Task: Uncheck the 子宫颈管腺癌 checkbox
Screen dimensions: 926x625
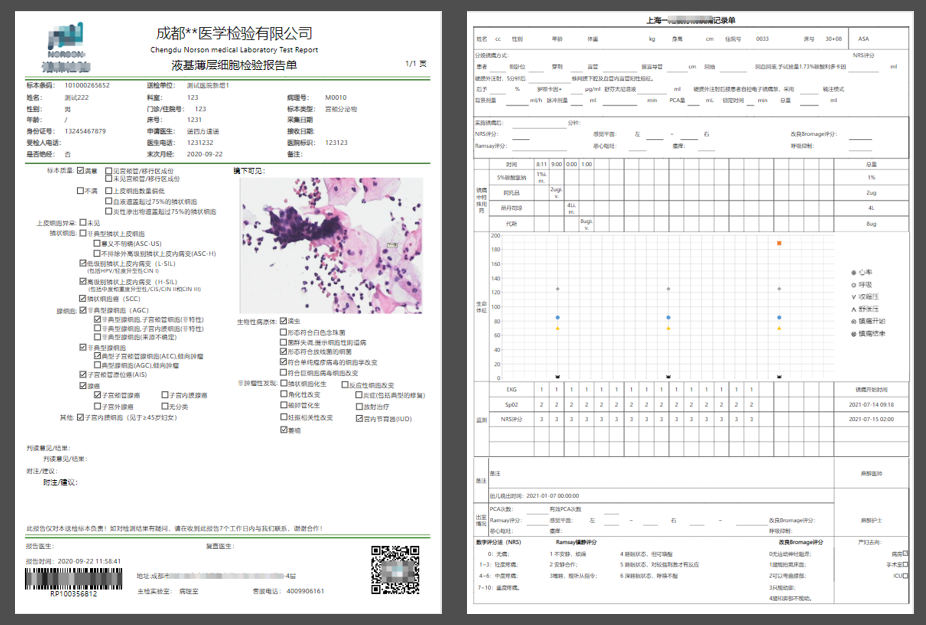Action: click(97, 395)
